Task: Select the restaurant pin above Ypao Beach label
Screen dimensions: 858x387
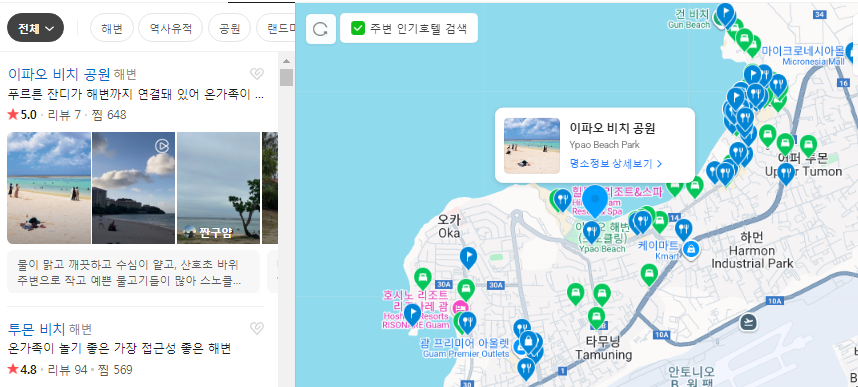Action: pos(591,232)
